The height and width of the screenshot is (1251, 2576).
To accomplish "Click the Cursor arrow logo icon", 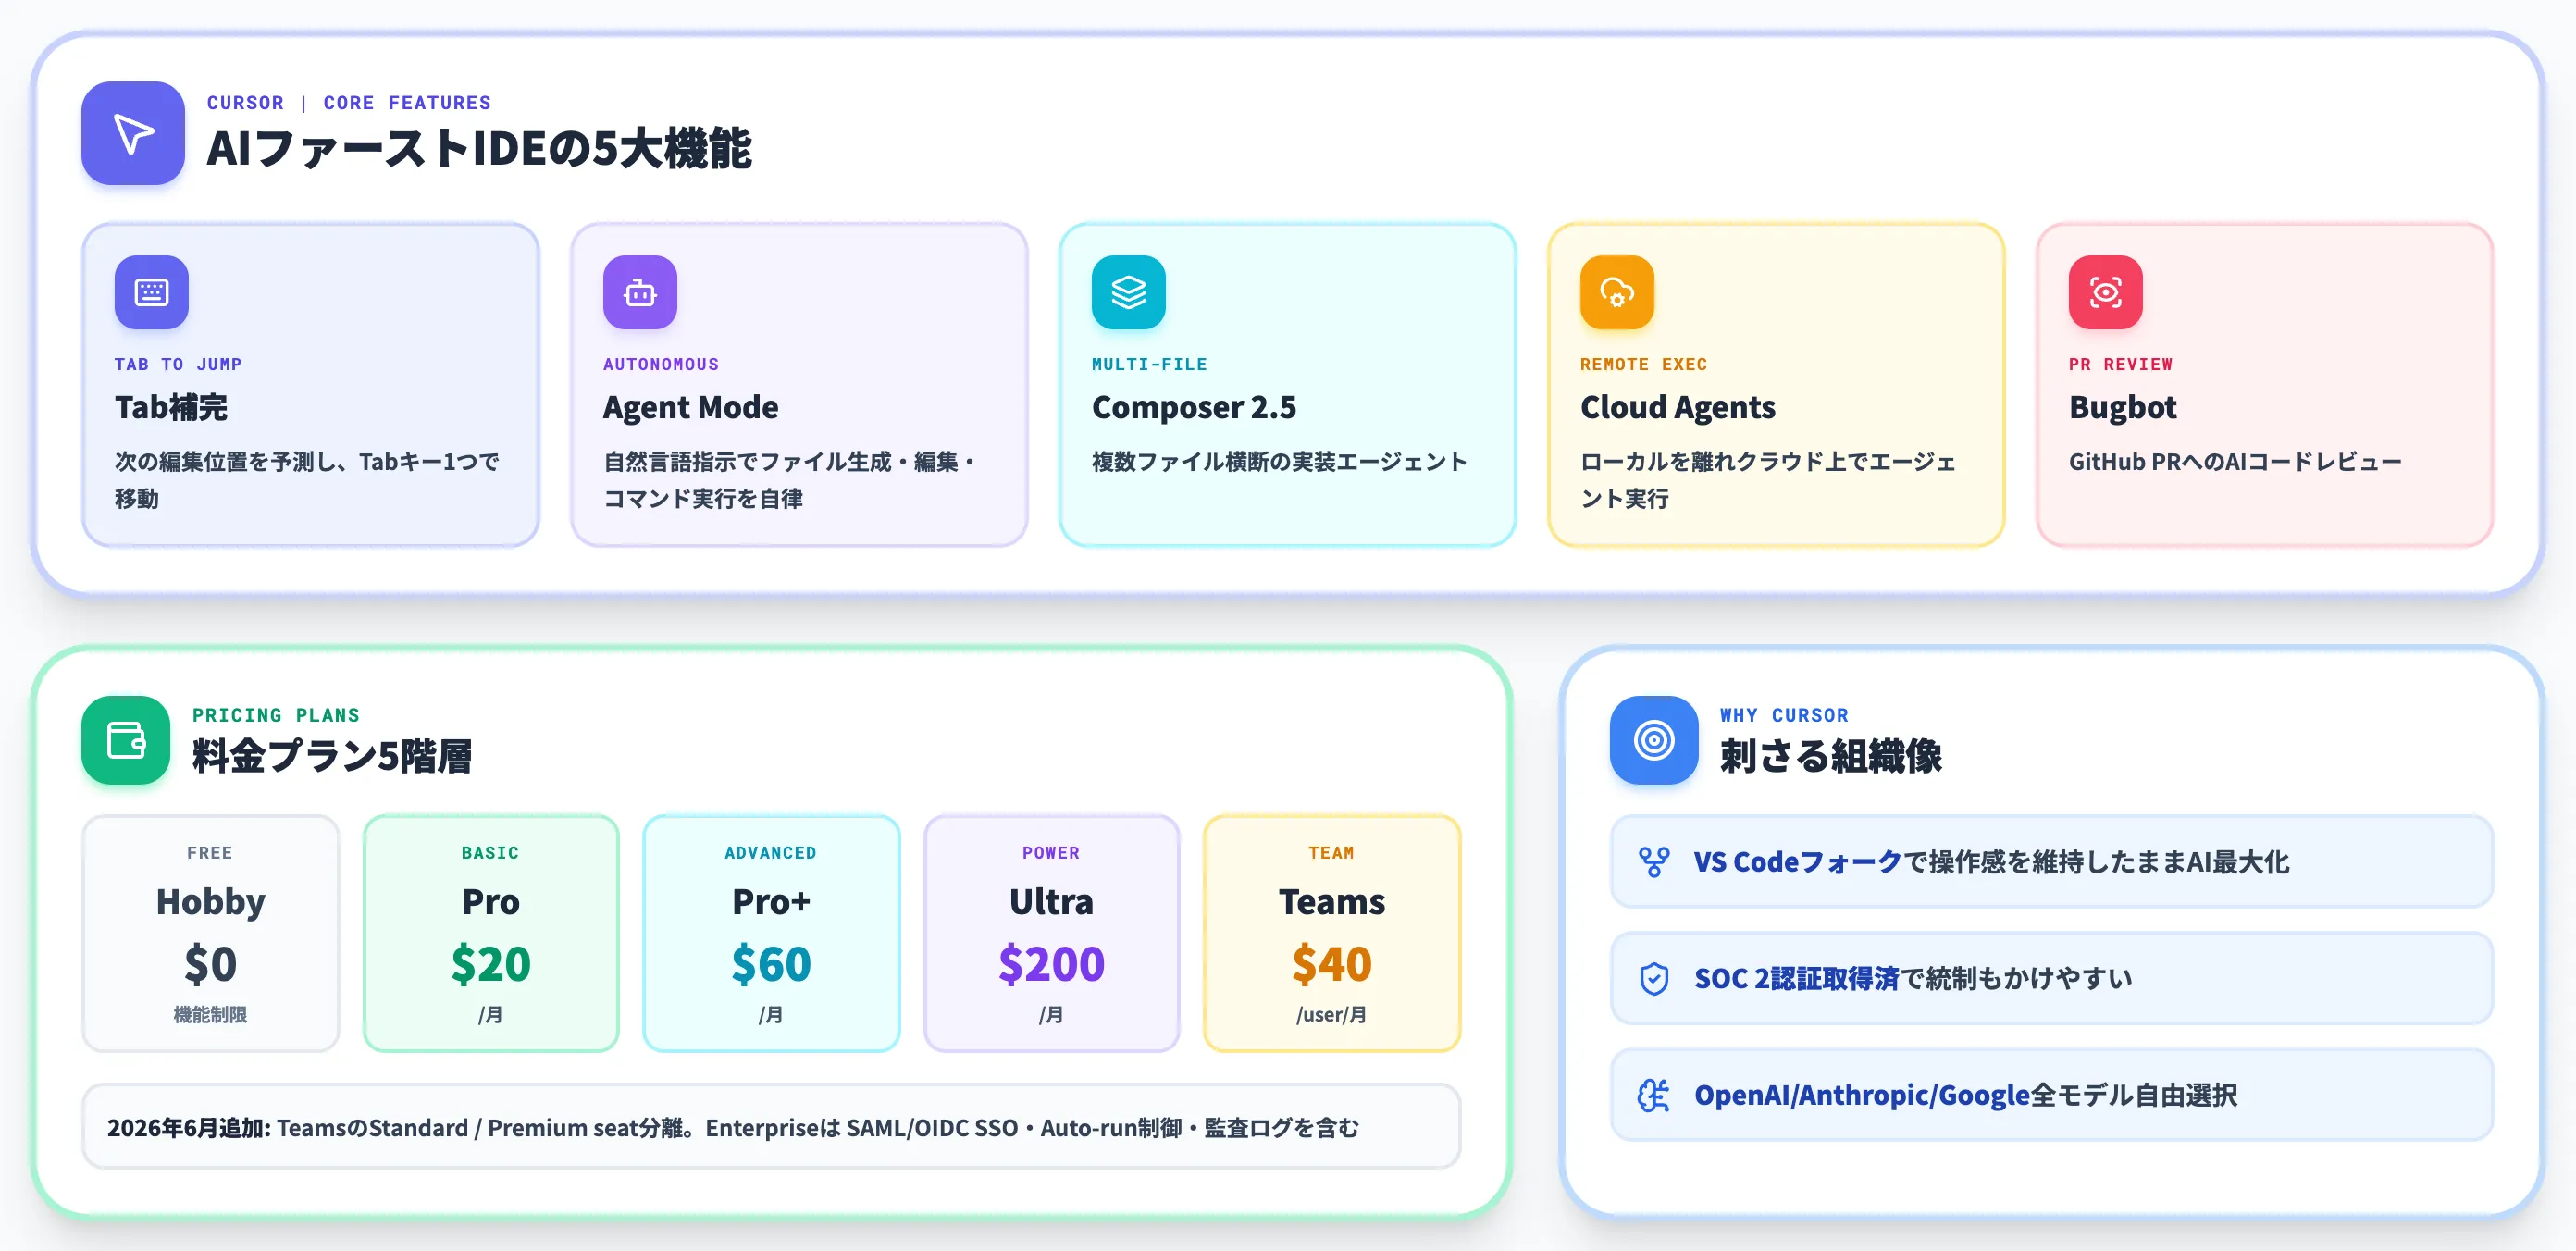I will [133, 133].
